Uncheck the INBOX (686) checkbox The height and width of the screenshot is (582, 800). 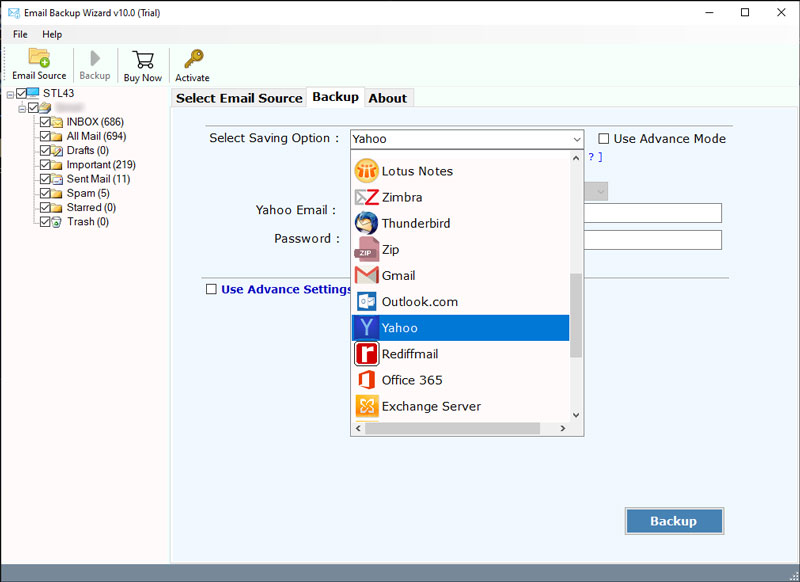coord(45,122)
